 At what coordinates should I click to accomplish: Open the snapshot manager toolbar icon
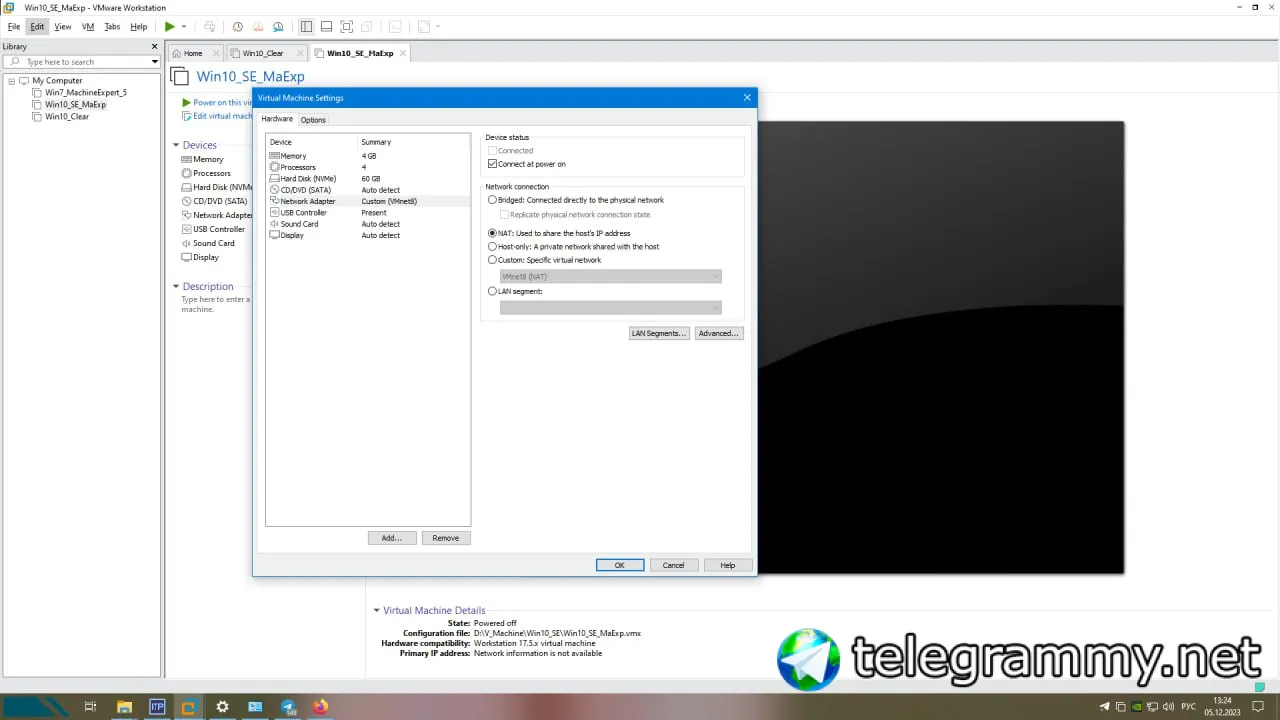278,27
